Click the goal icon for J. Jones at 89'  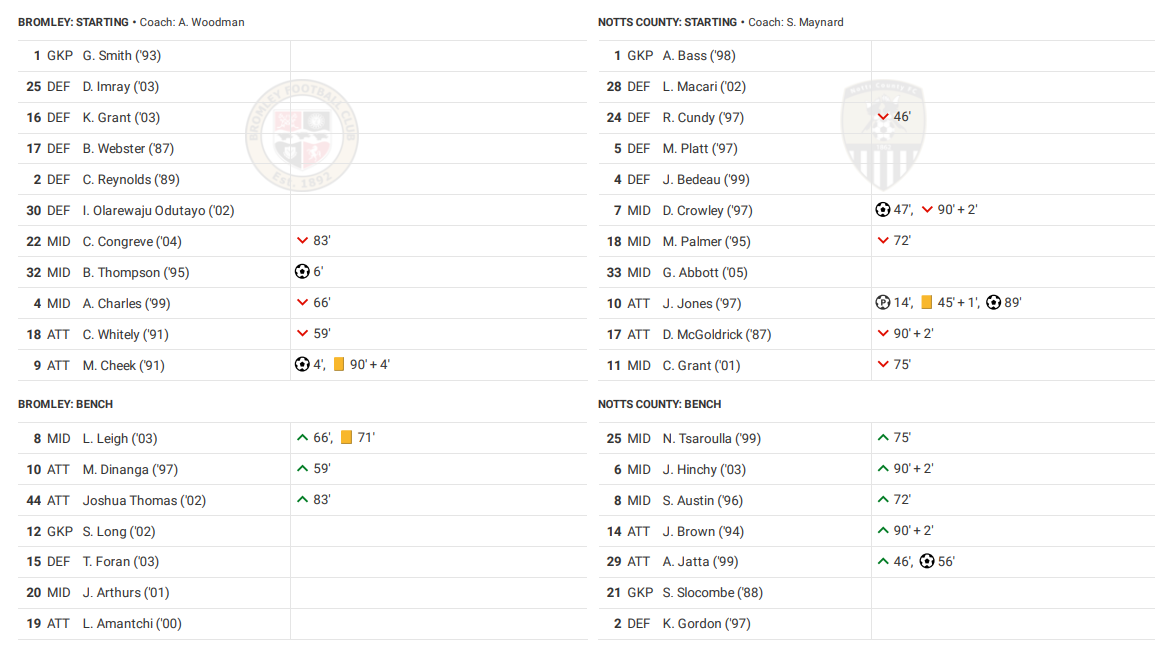993,303
